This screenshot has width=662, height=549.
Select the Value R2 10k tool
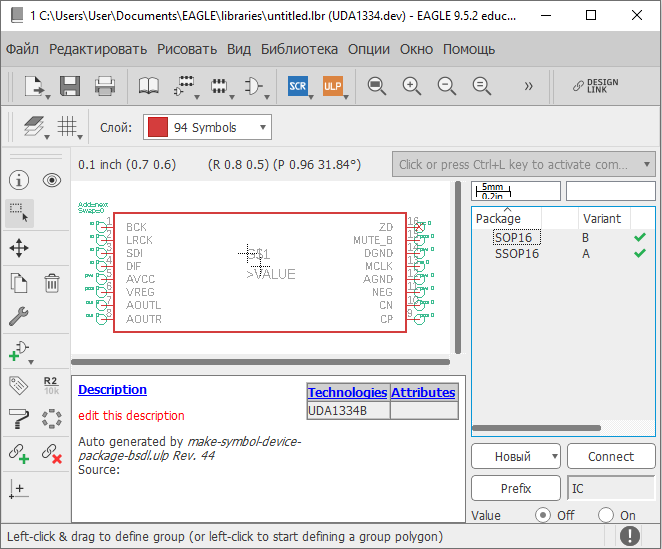coord(52,385)
